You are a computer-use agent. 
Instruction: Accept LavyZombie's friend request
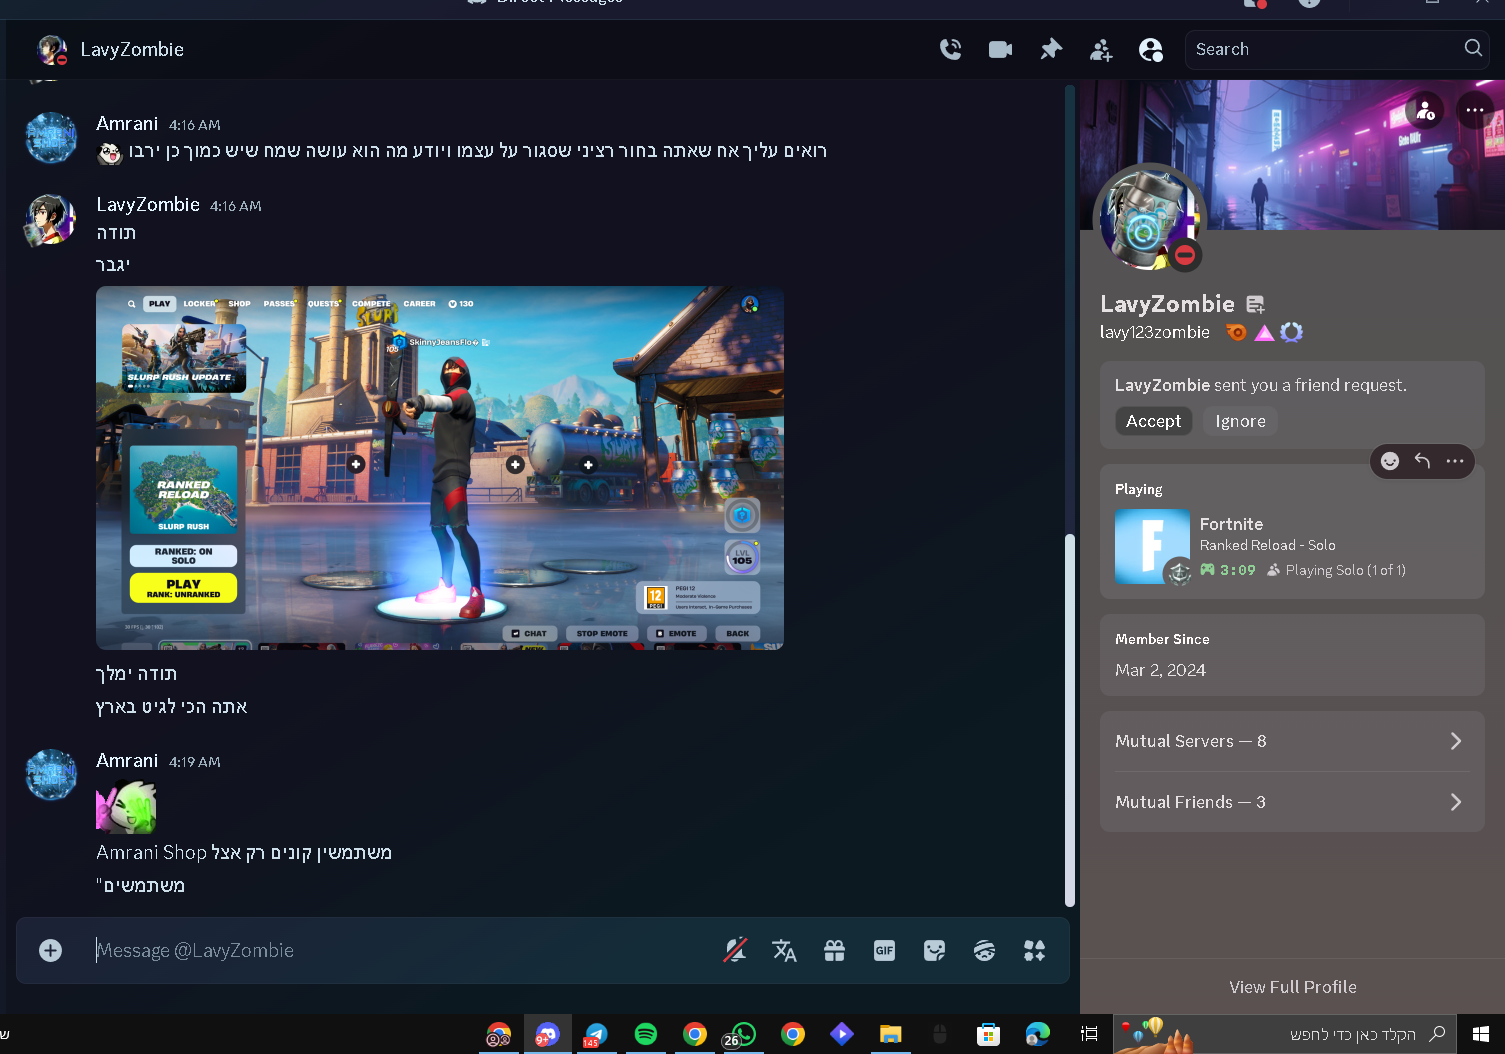(1153, 421)
